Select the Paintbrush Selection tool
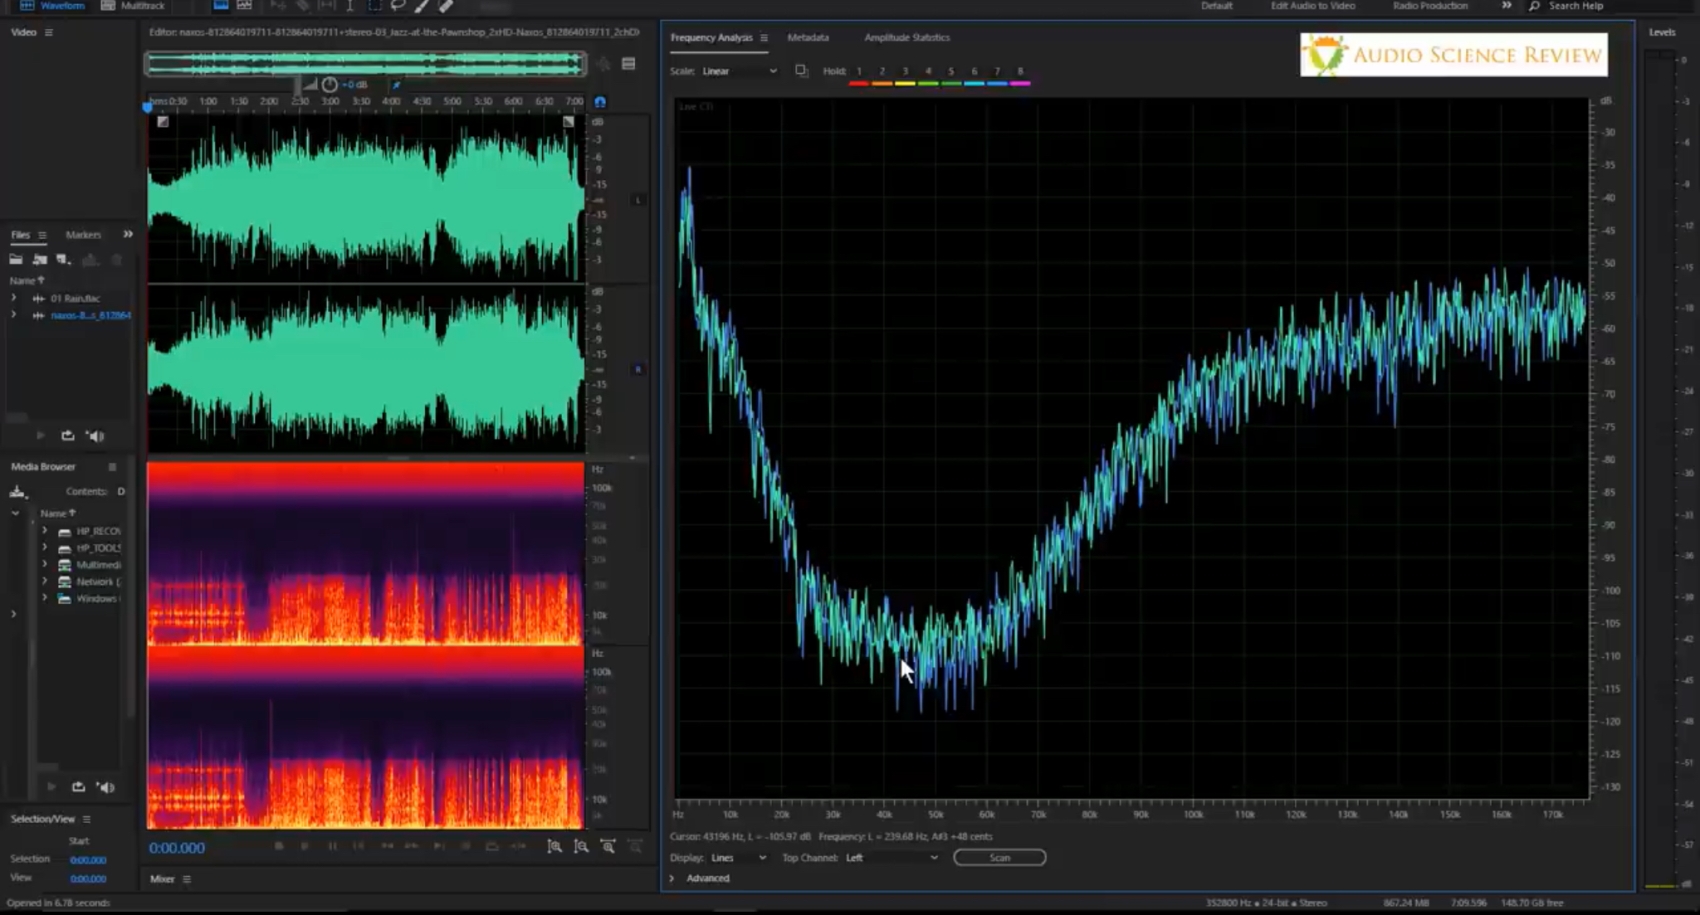 click(422, 6)
